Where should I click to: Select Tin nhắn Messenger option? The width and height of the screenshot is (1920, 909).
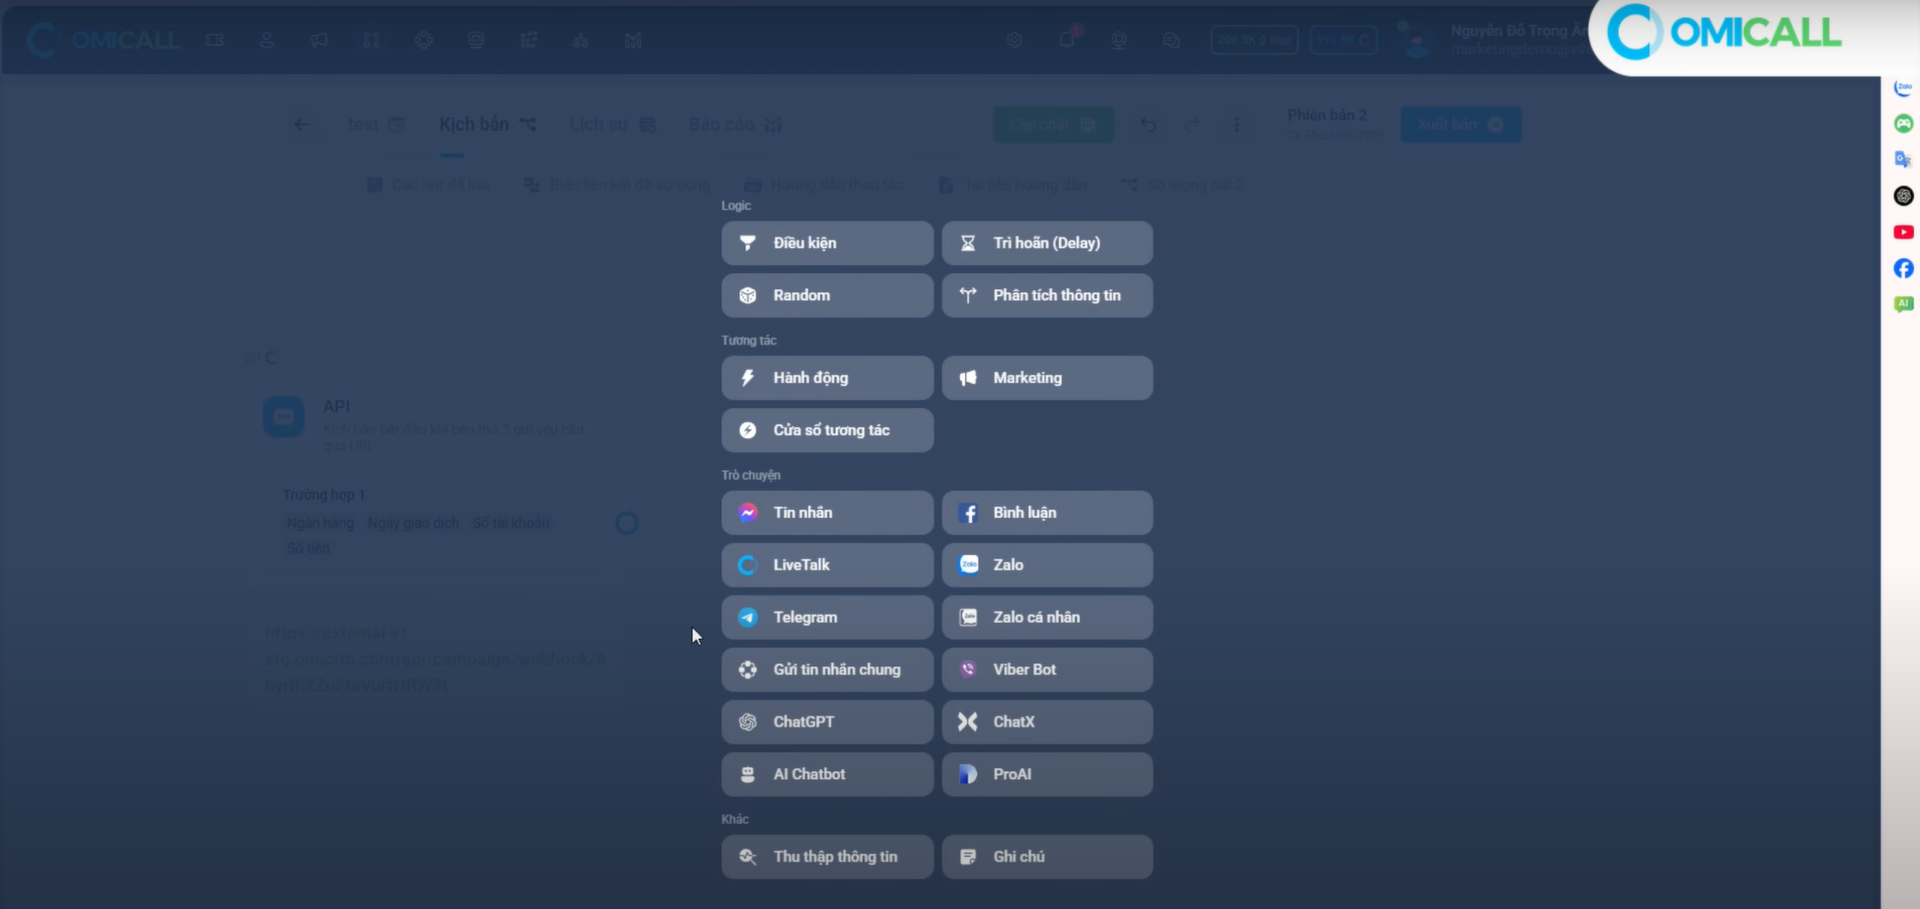click(x=827, y=513)
